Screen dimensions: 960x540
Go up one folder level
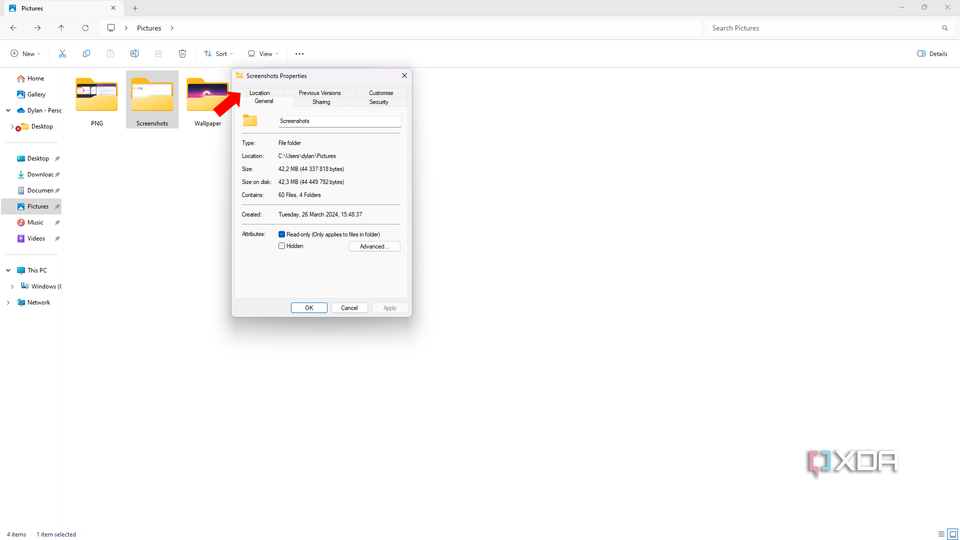(61, 28)
